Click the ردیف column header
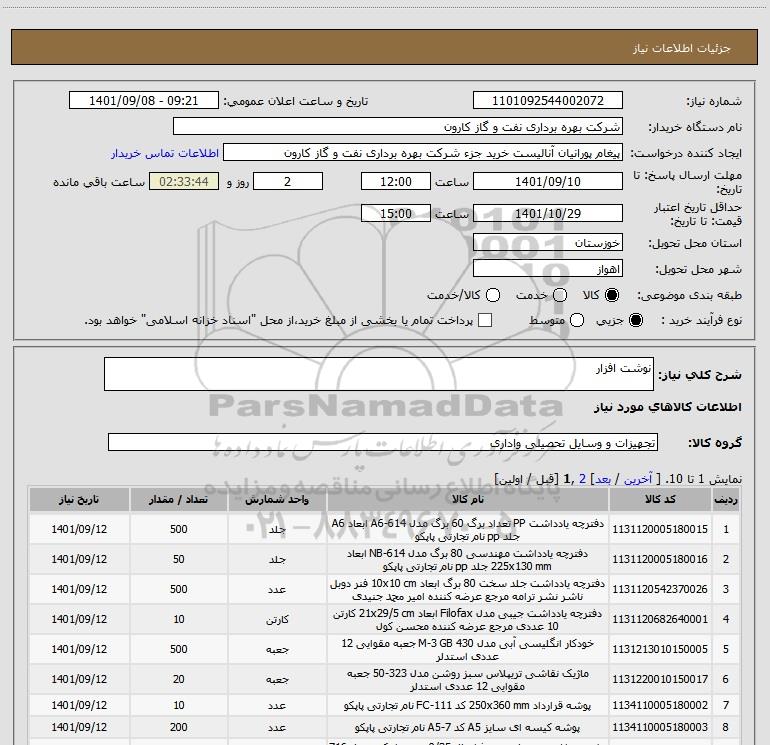The height and width of the screenshot is (745, 770). [x=726, y=499]
